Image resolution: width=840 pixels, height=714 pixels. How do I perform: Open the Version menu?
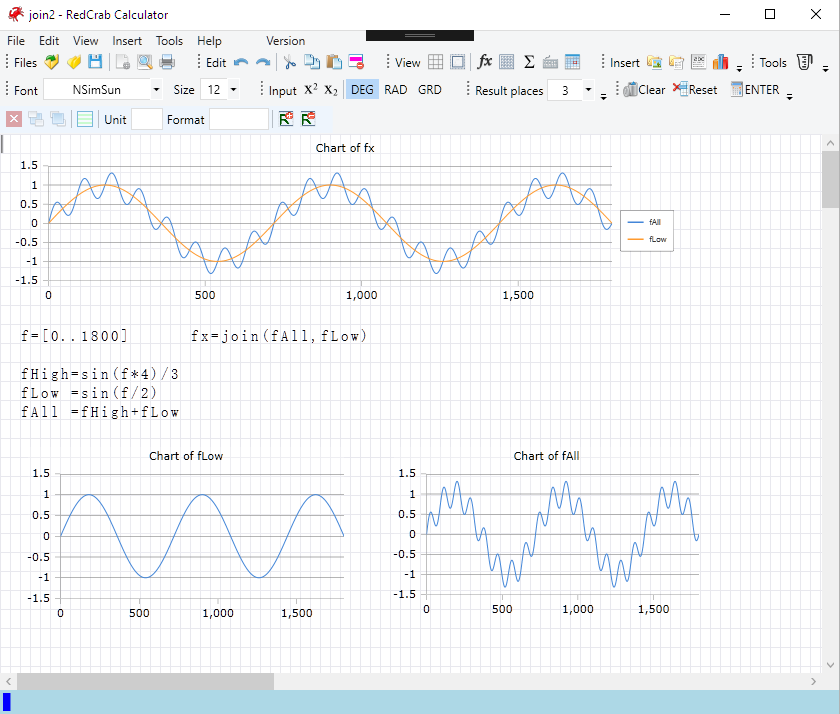pos(286,41)
